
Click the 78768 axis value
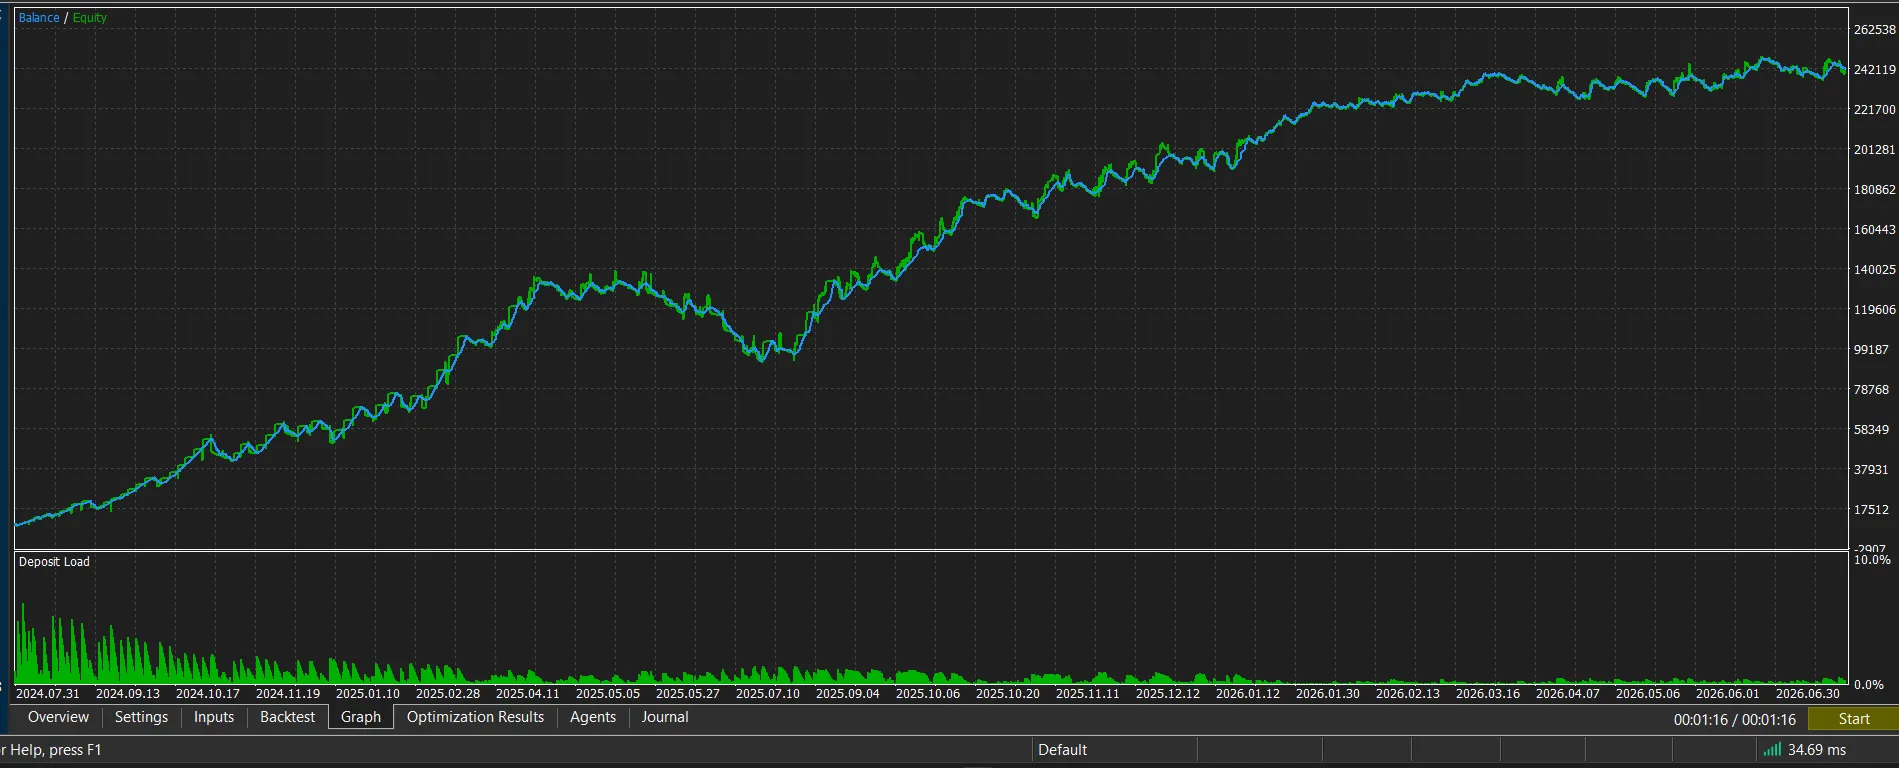[1872, 390]
